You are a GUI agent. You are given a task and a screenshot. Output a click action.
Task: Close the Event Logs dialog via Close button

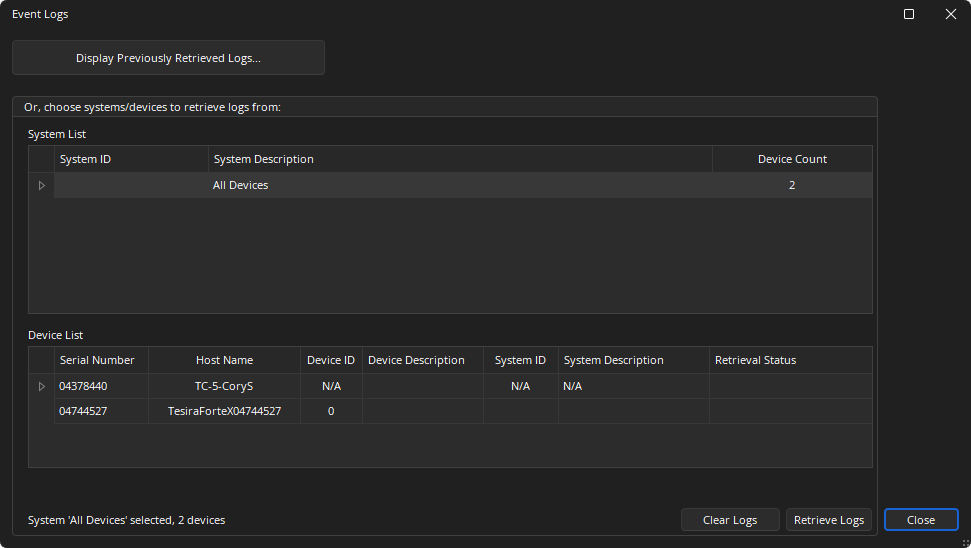[x=920, y=520]
